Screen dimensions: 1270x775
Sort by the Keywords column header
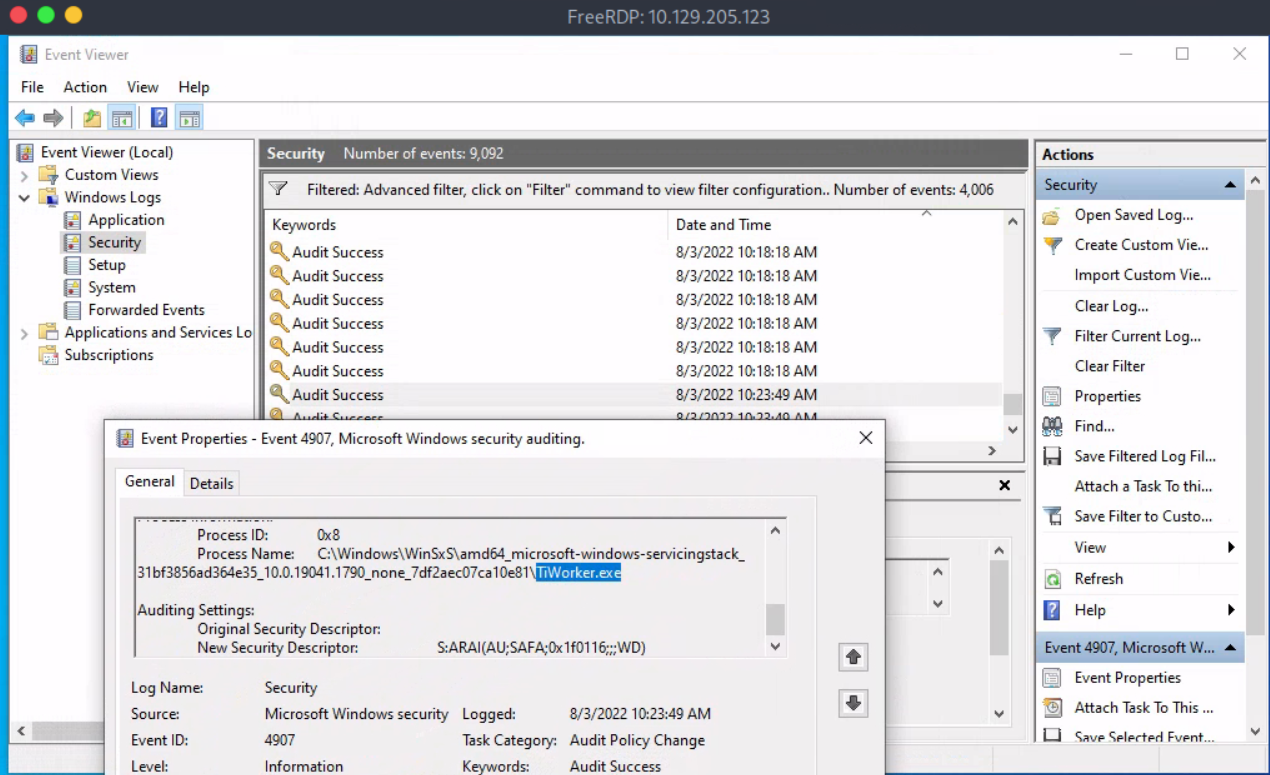point(466,225)
